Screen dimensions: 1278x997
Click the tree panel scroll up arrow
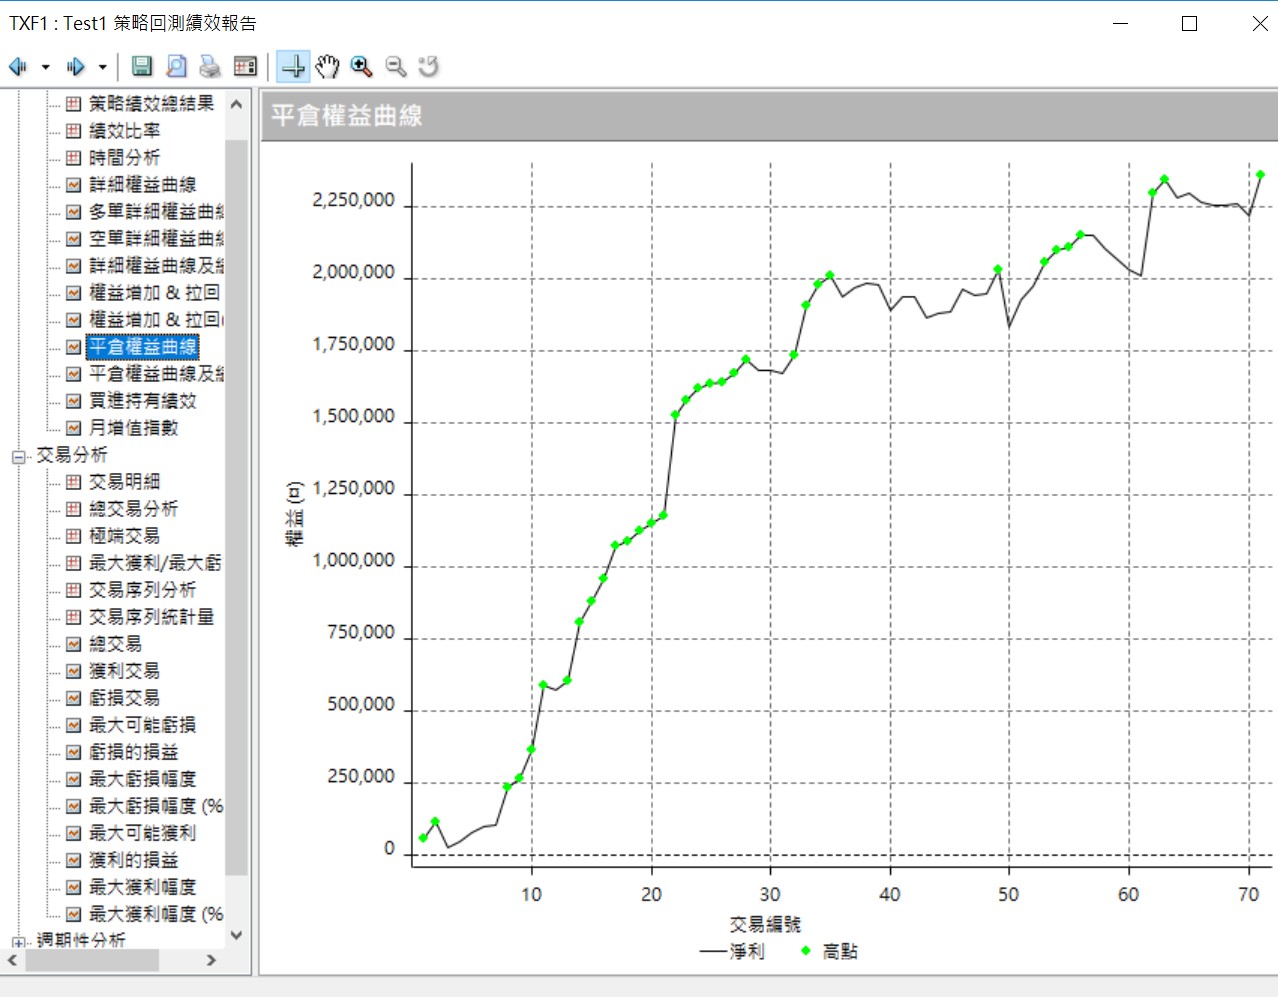237,103
